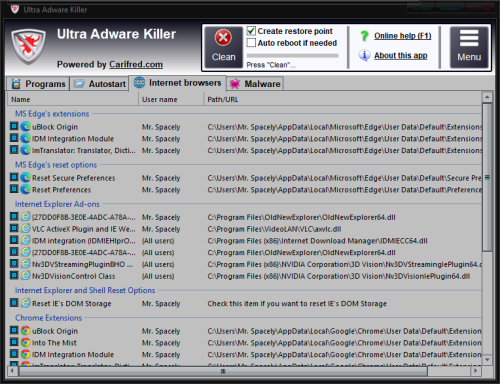Click the horizontal scrollbar right arrow

click(x=476, y=370)
